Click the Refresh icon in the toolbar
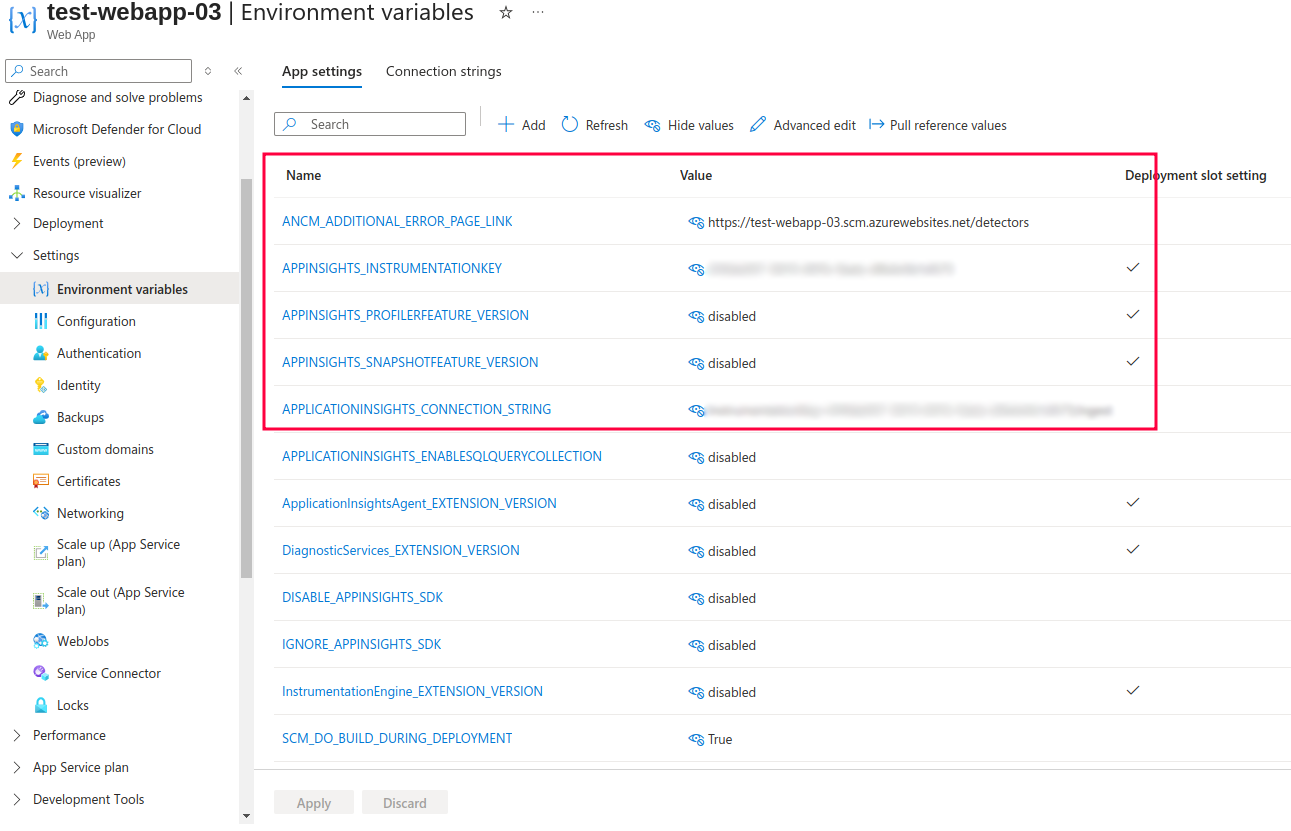 pos(570,124)
